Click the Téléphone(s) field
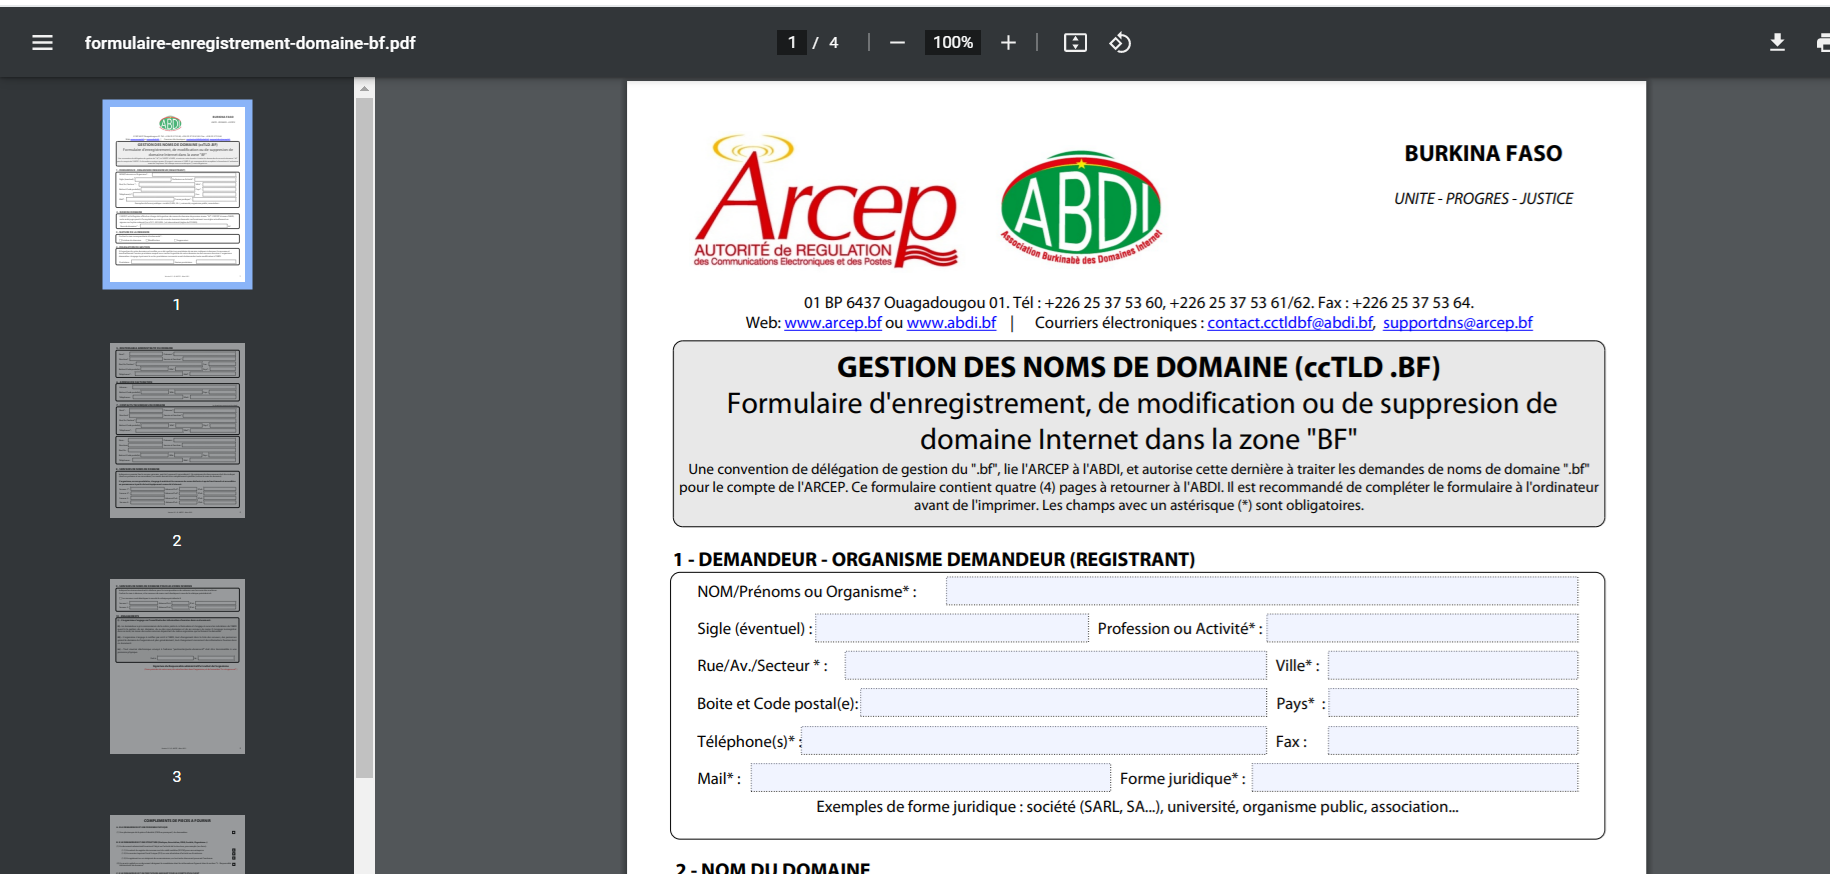The height and width of the screenshot is (874, 1830). 1033,741
